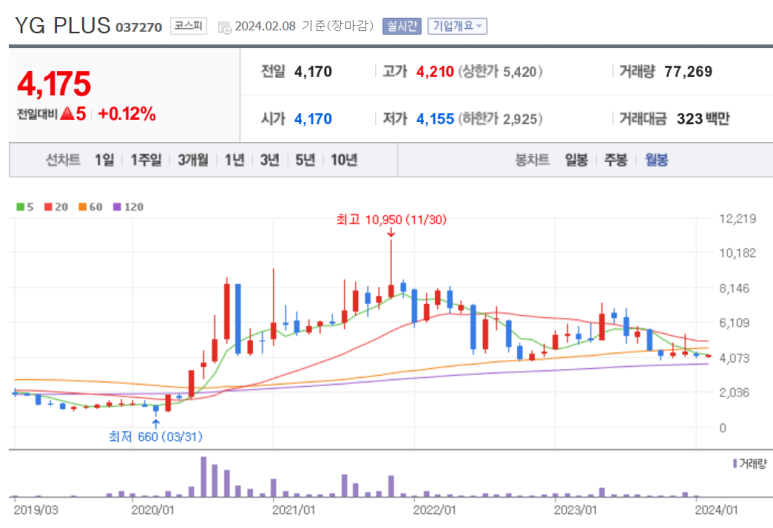This screenshot has height=528, width=773.
Task: Click the red 20-period moving average legend swatch
Action: pos(48,207)
